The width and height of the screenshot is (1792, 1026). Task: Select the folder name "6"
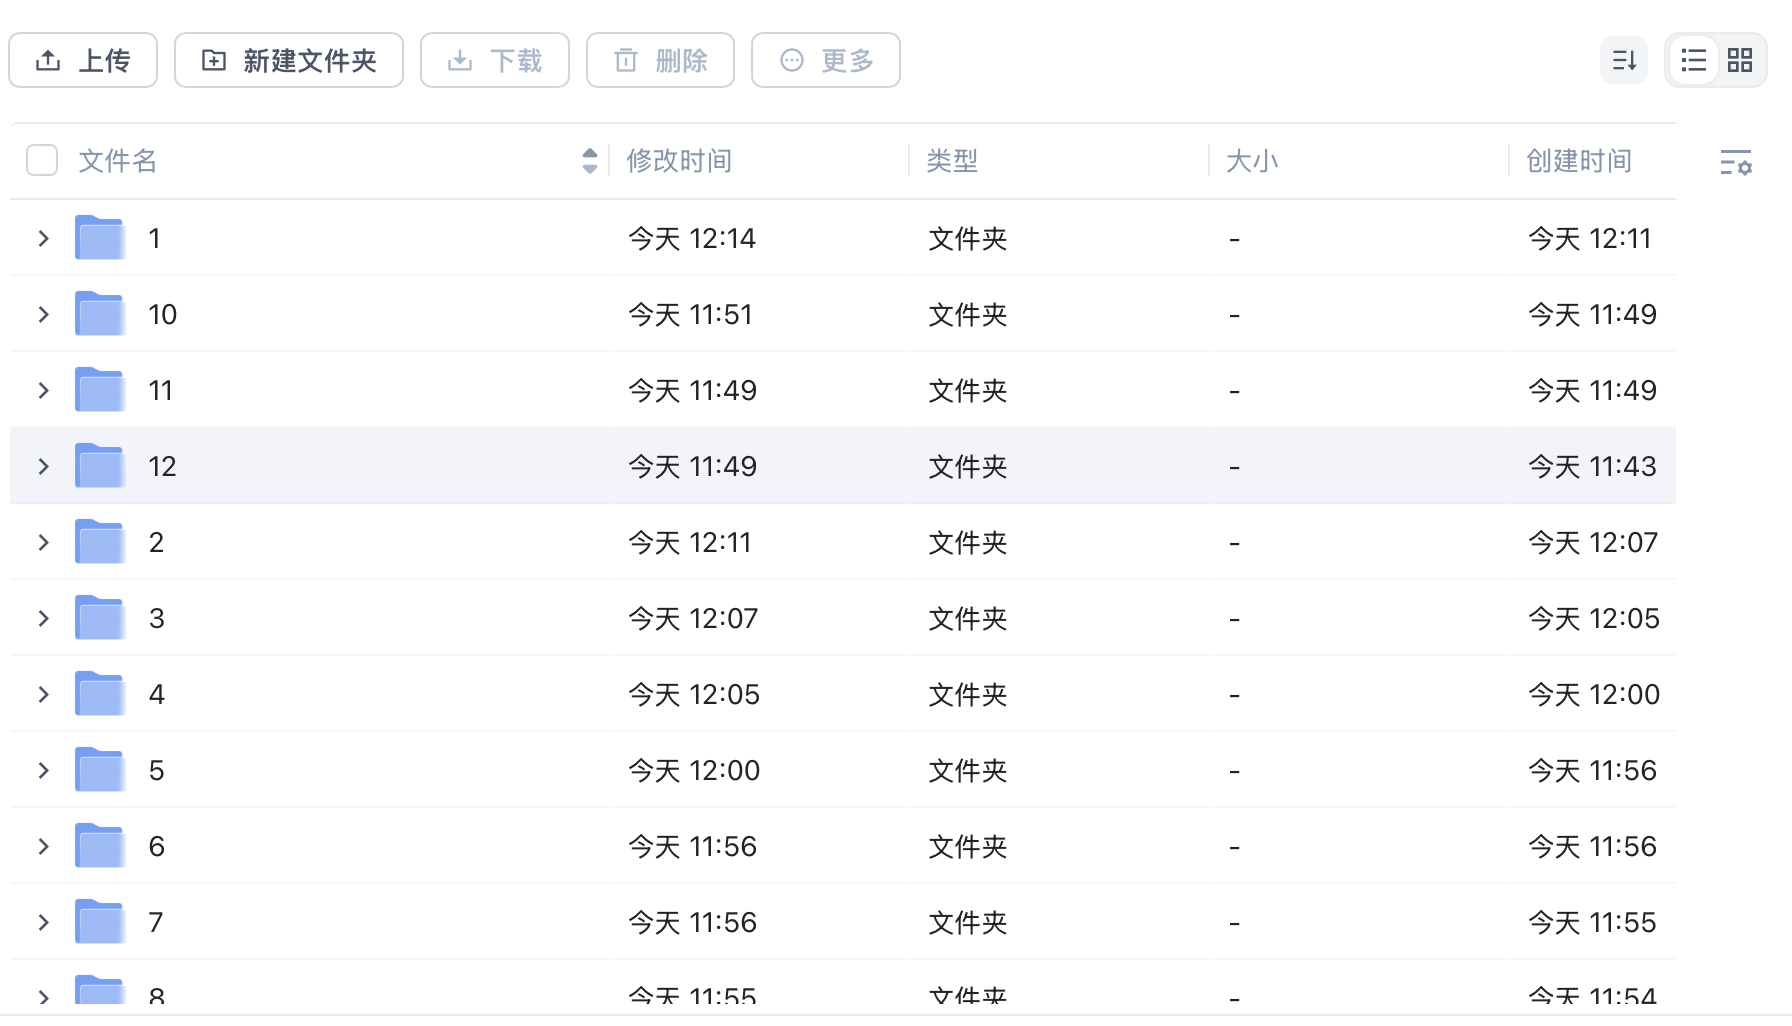point(157,846)
